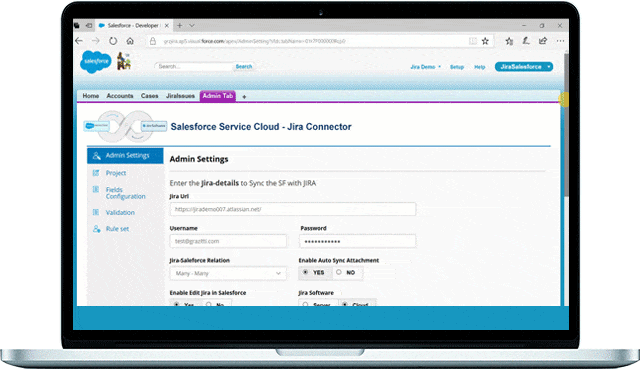Select Server for Jira Software
The height and width of the screenshot is (369, 640).
(x=305, y=304)
